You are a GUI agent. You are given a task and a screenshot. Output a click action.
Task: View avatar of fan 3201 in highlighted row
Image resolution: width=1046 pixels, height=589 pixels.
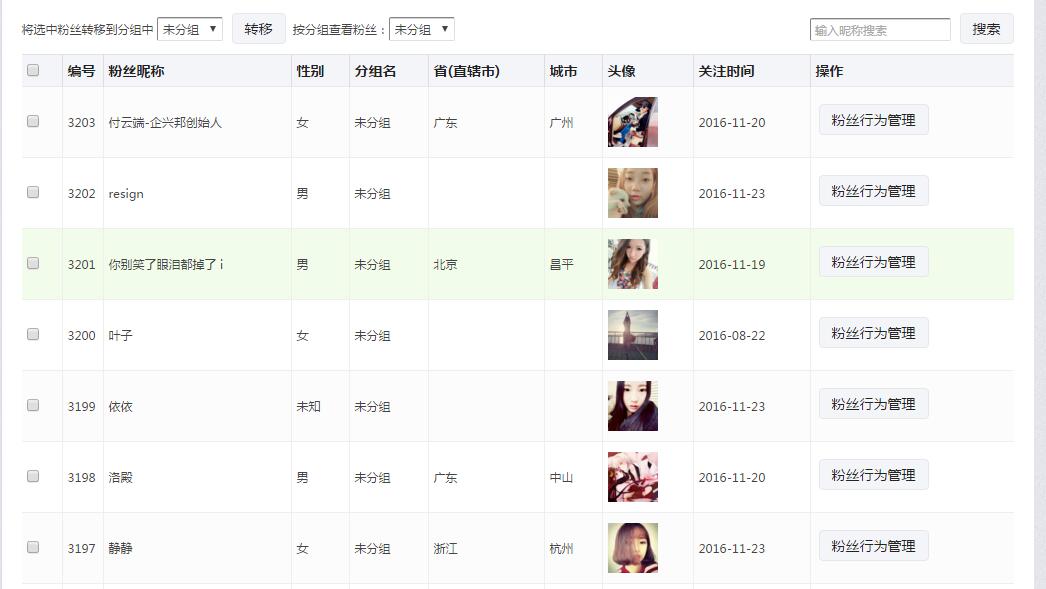pyautogui.click(x=632, y=264)
